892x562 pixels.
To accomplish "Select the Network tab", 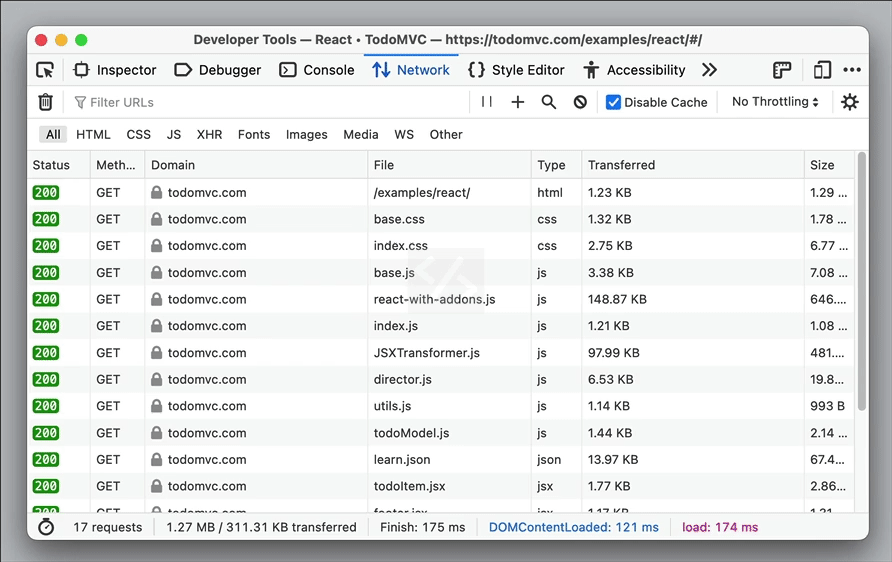I will pyautogui.click(x=411, y=70).
